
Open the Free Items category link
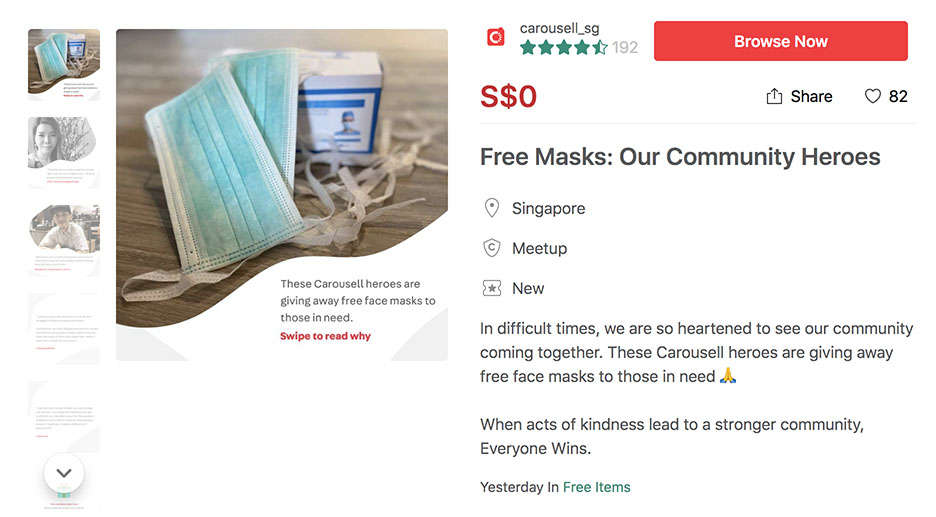tap(597, 487)
